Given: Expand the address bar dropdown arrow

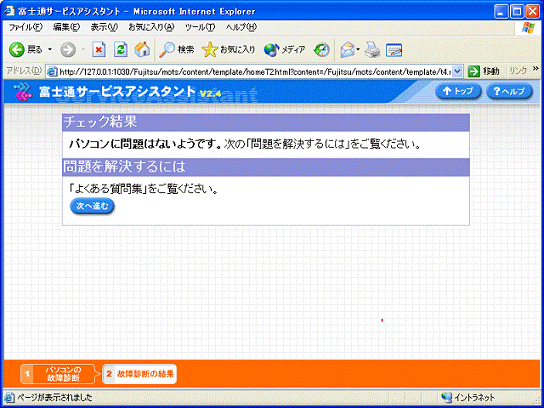Looking at the screenshot, I should pos(458,71).
